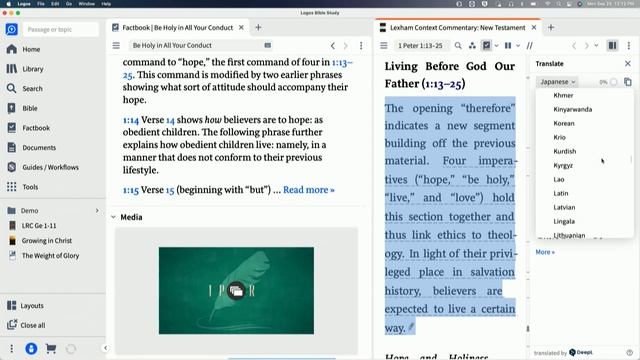Click the double-slash text comparison icon
Image resolution: width=640 pixels, height=360 pixels.
[530, 45]
